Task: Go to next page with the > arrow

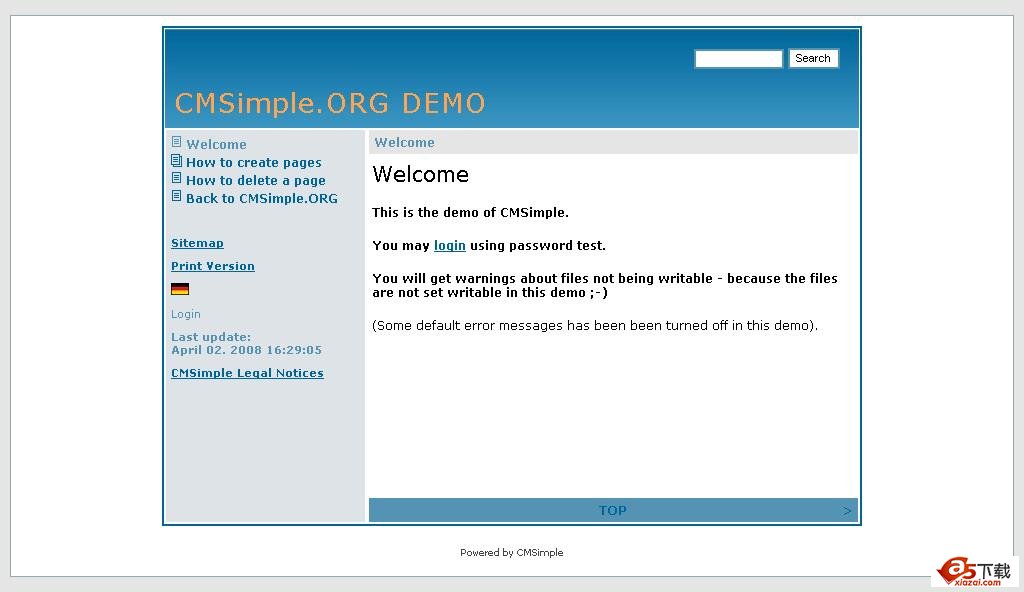Action: pos(847,510)
